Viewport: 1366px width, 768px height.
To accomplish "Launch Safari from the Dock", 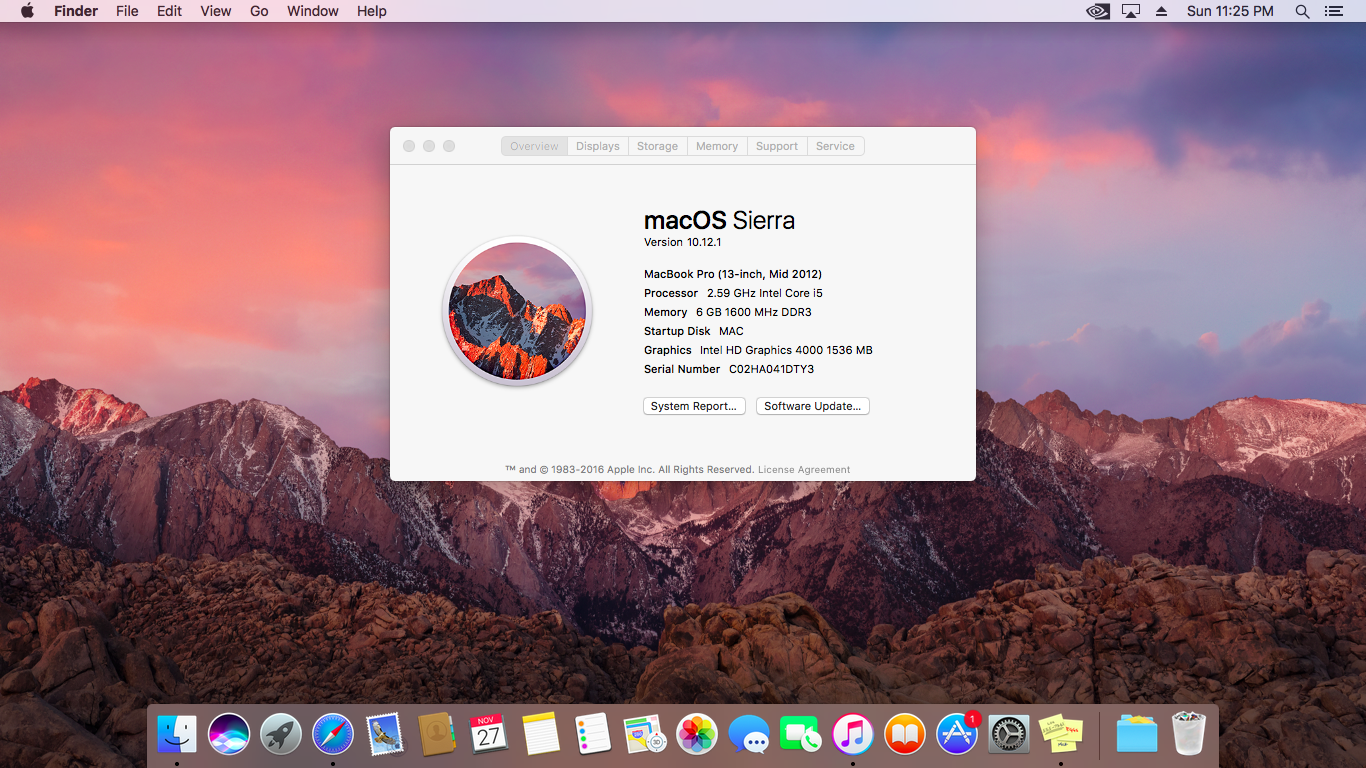I will click(333, 734).
